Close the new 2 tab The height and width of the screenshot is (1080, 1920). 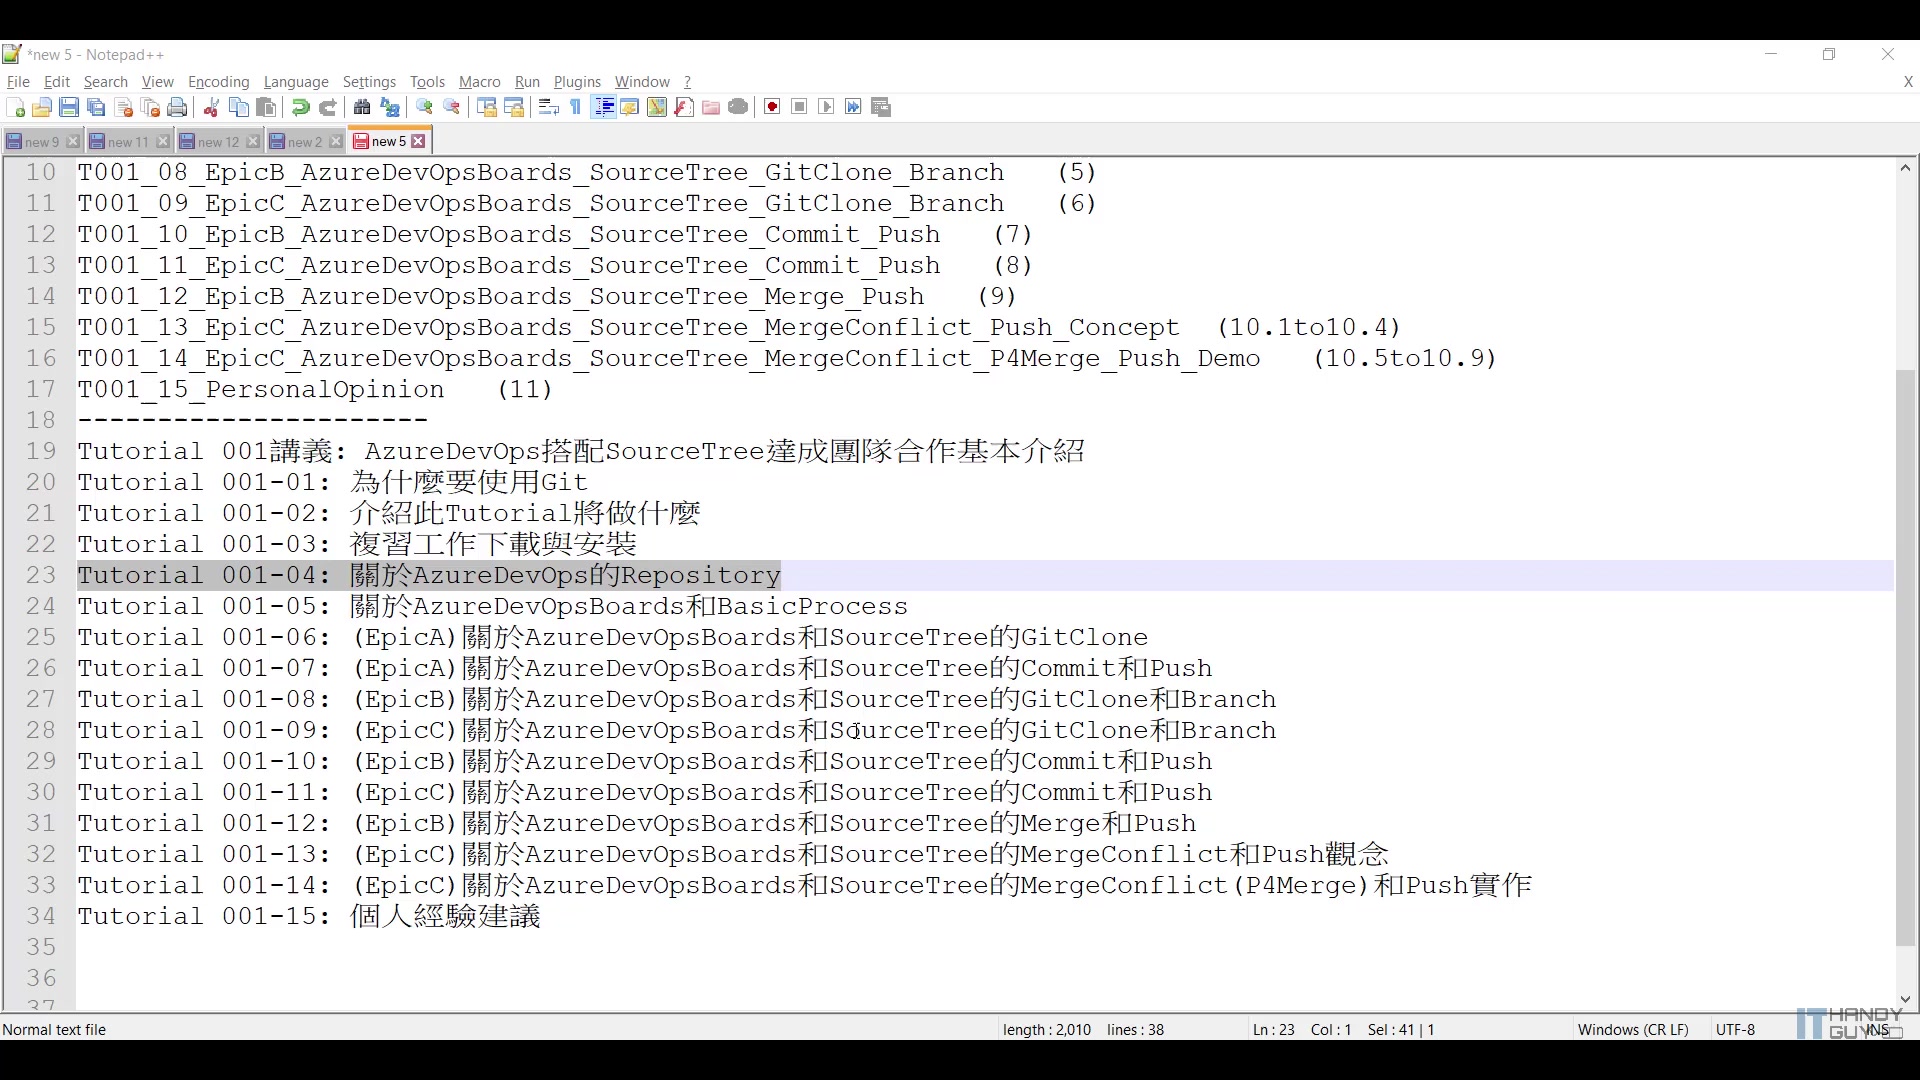click(x=335, y=141)
